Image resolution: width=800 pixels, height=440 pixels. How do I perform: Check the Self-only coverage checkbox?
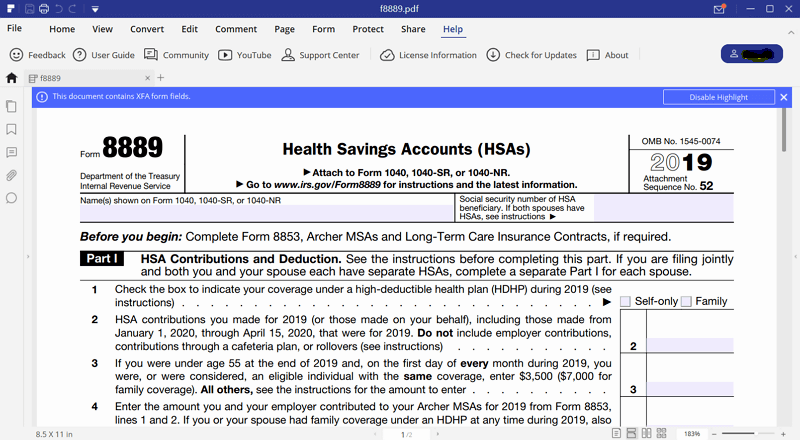625,301
